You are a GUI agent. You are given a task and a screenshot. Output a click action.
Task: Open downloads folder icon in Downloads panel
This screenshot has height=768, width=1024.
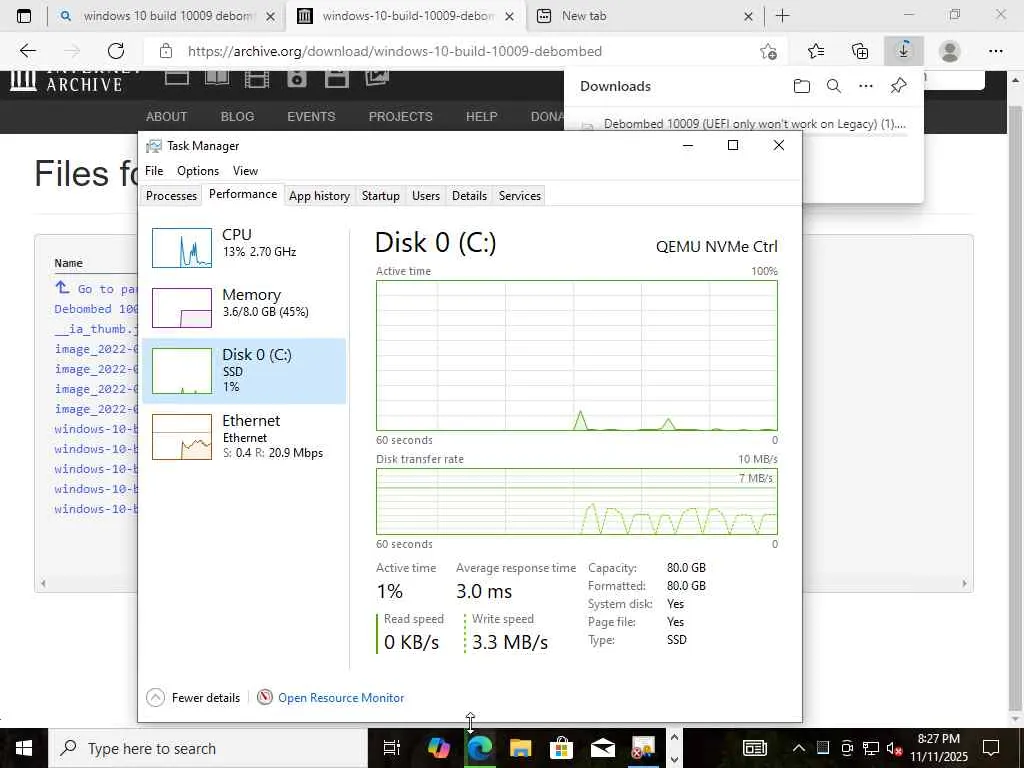pos(801,86)
